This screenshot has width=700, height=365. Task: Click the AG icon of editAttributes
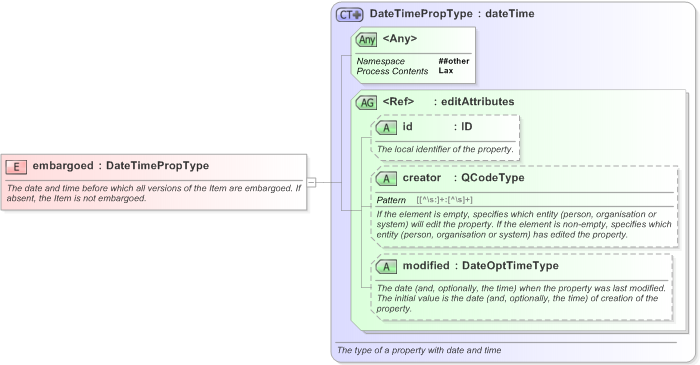pos(367,103)
